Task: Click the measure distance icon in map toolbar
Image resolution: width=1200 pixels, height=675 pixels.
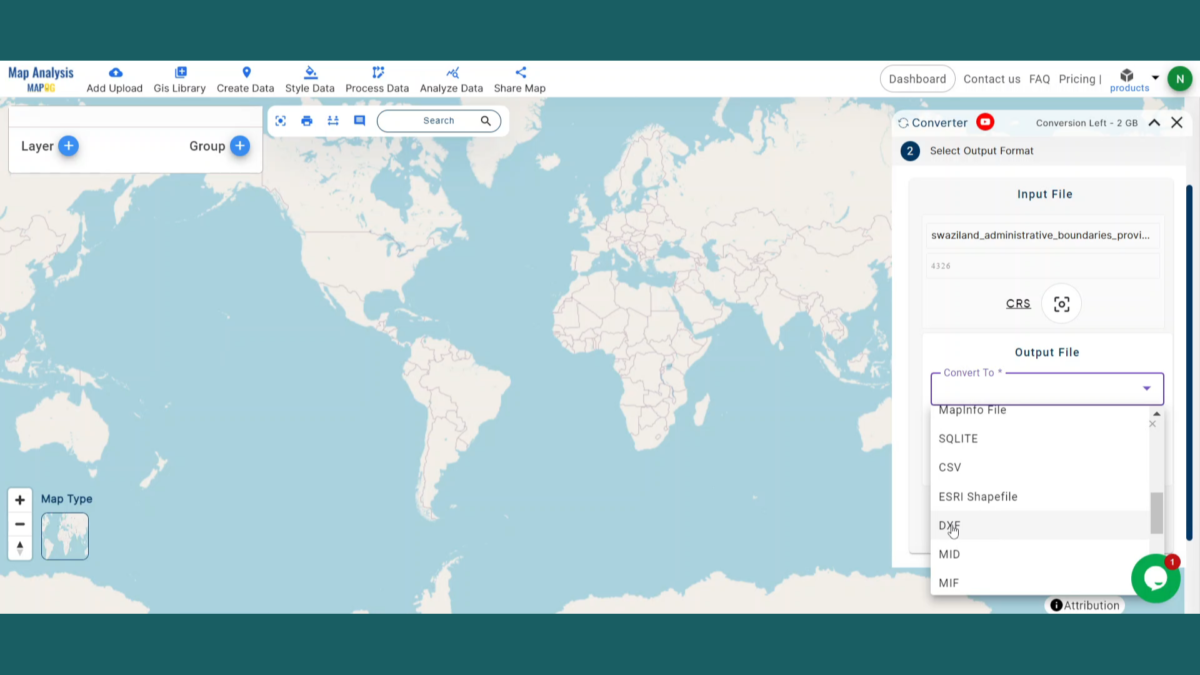Action: tap(333, 121)
